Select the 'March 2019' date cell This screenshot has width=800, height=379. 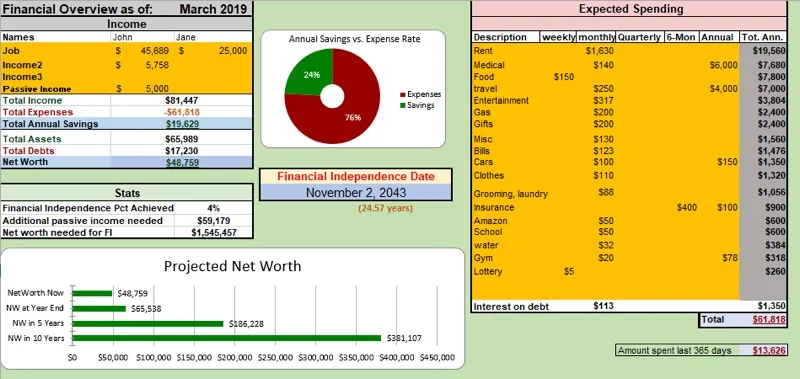213,9
